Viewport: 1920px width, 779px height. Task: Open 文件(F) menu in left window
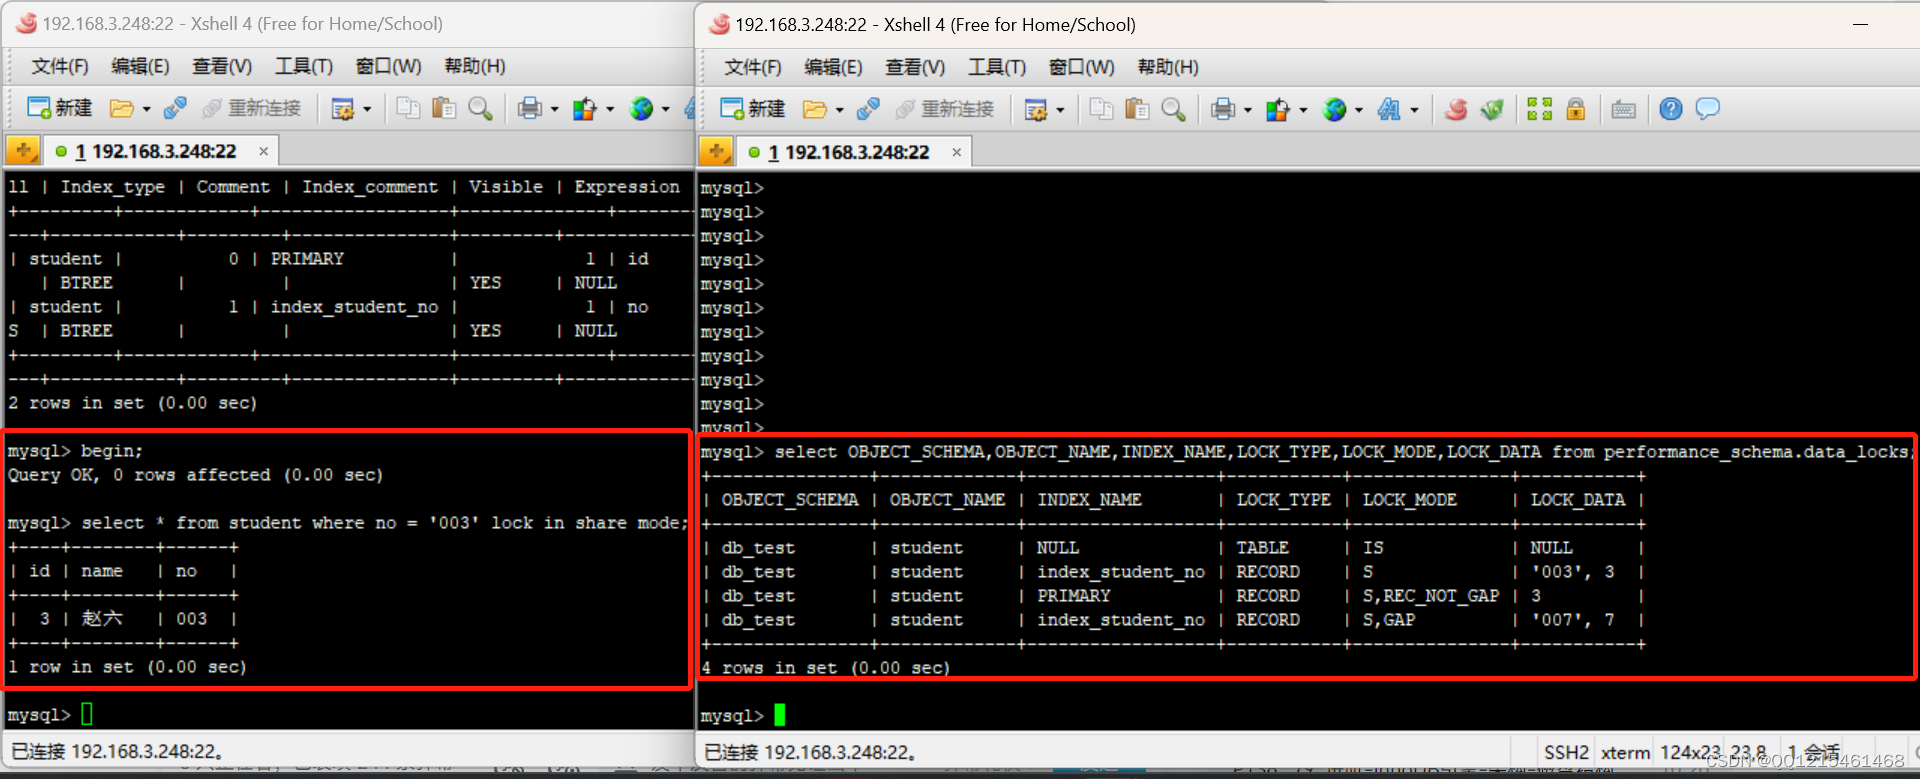point(60,66)
